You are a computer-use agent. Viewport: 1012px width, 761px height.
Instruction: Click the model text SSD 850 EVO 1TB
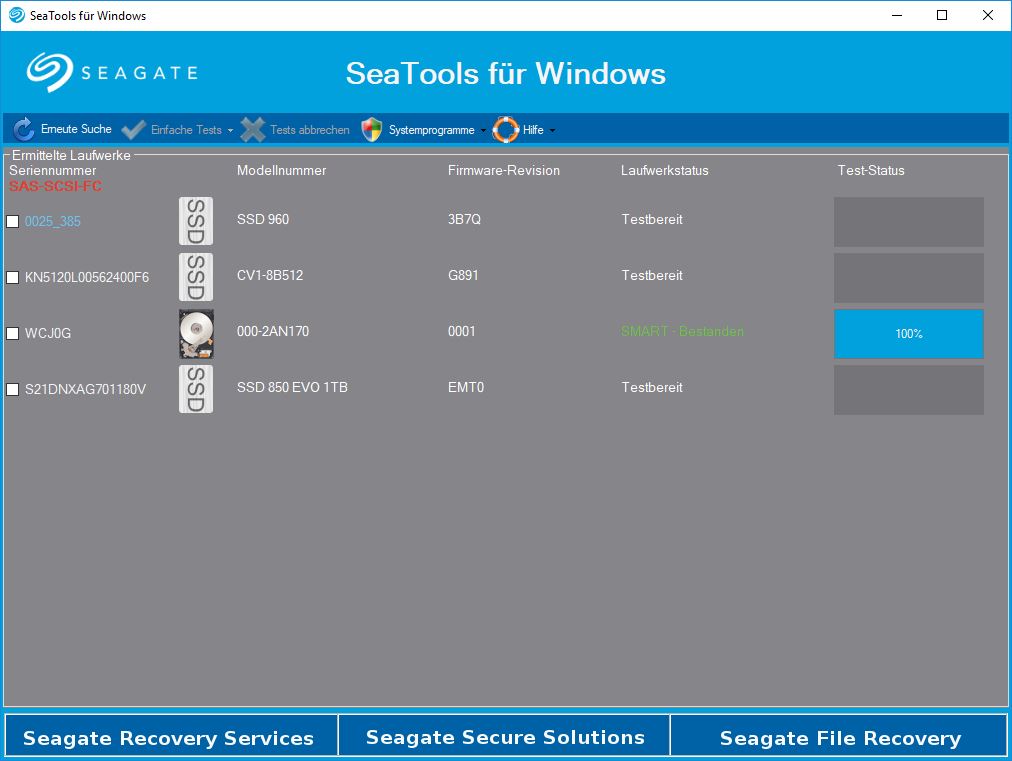[x=292, y=387]
